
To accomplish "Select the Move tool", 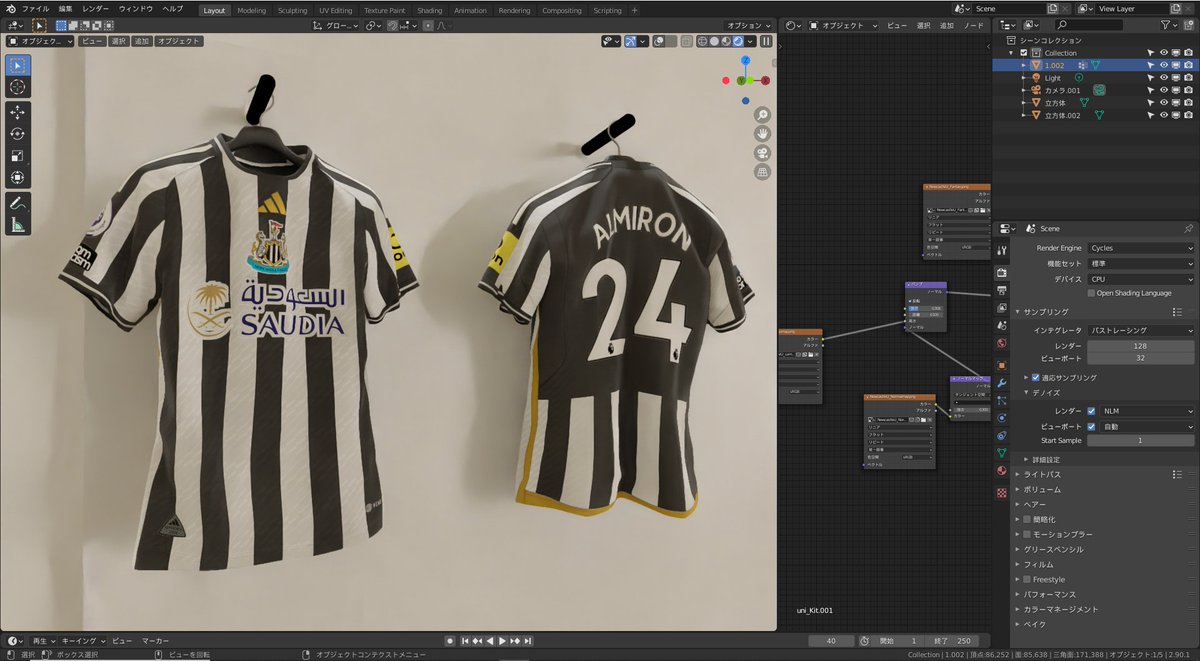I will [x=18, y=112].
